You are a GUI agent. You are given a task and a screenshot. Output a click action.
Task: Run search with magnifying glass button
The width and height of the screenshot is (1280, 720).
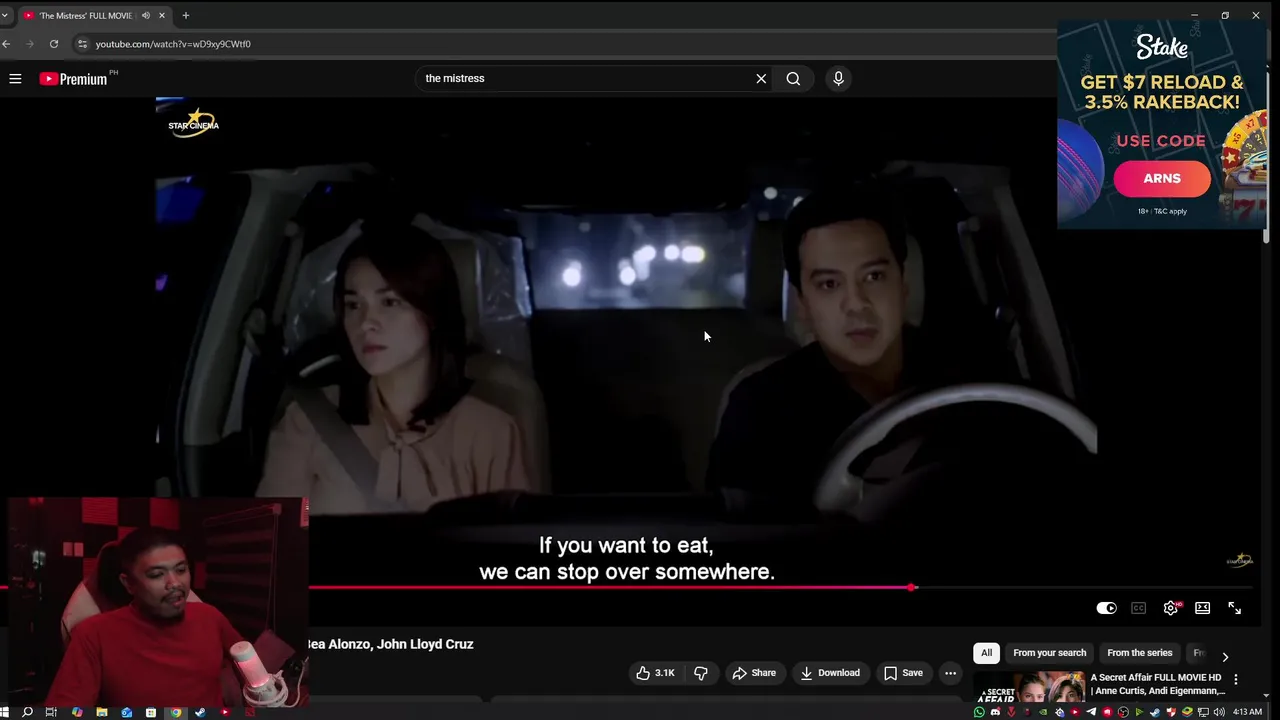[x=793, y=78]
